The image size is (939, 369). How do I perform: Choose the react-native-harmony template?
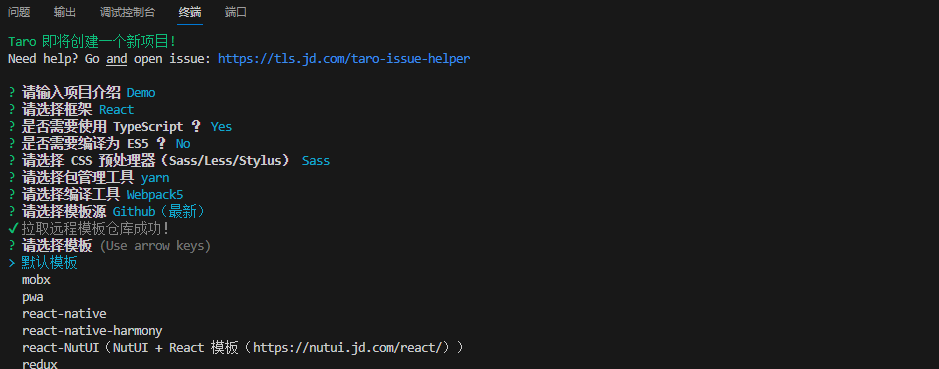pyautogui.click(x=92, y=331)
